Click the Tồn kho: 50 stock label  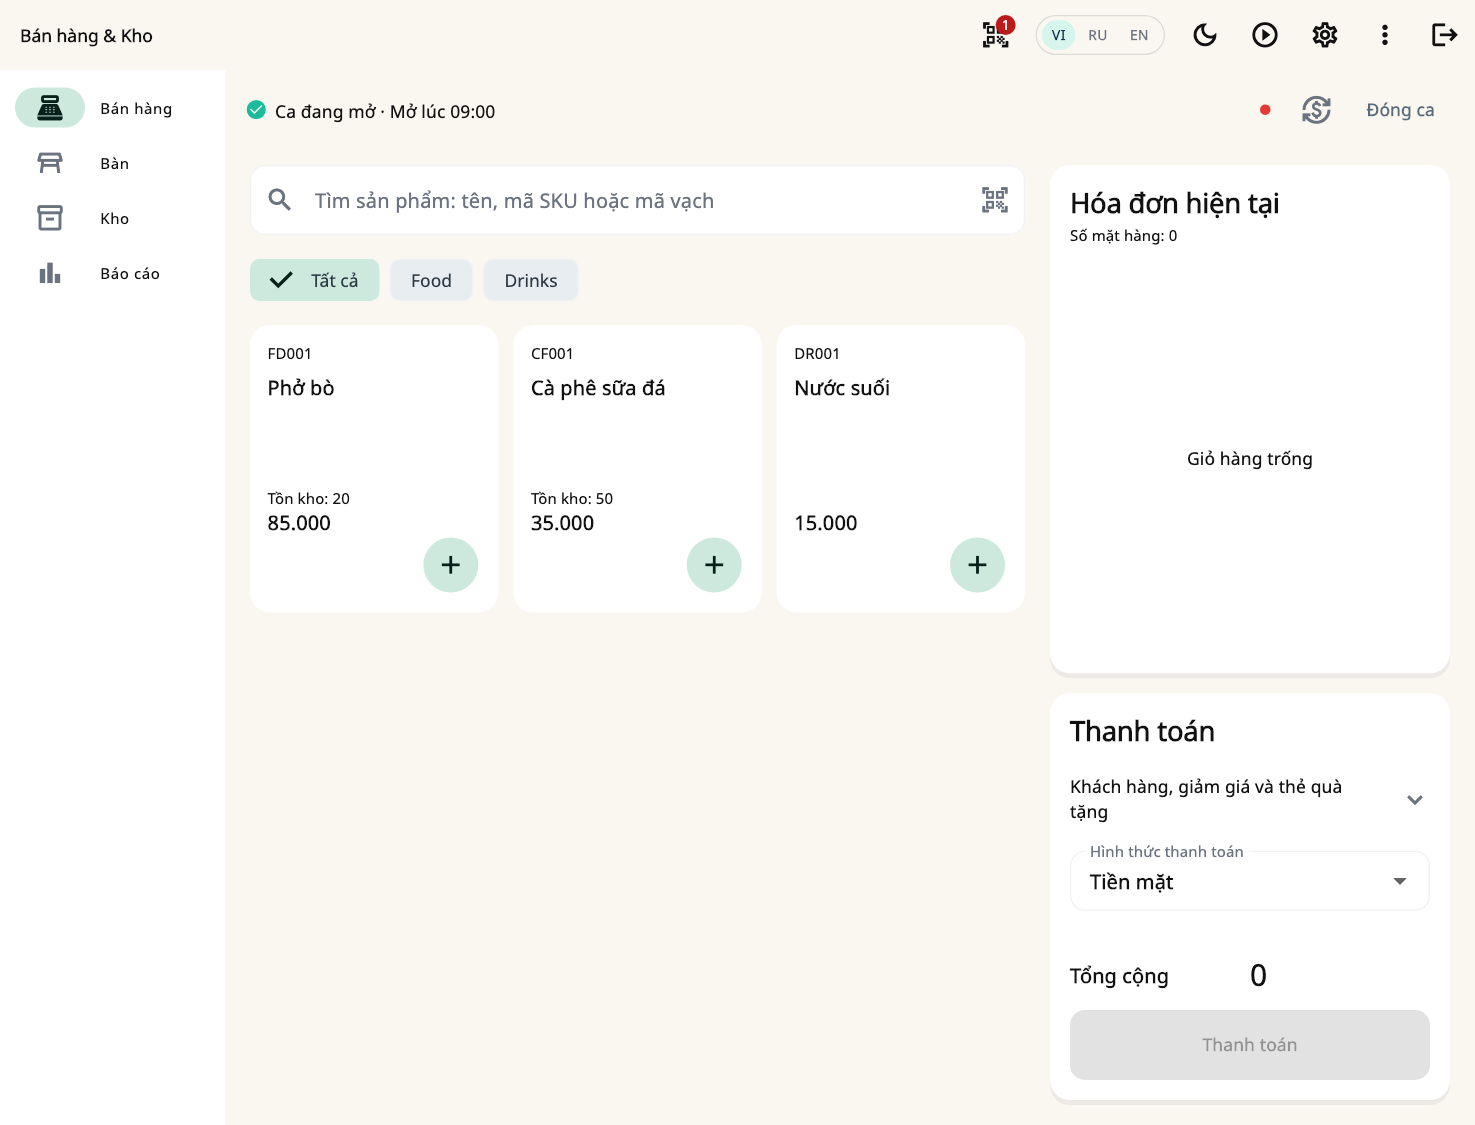pos(572,498)
